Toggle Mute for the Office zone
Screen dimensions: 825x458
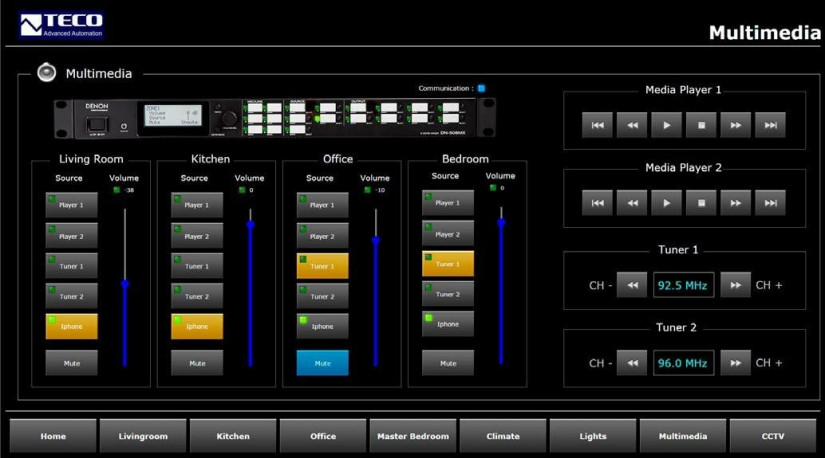[322, 363]
